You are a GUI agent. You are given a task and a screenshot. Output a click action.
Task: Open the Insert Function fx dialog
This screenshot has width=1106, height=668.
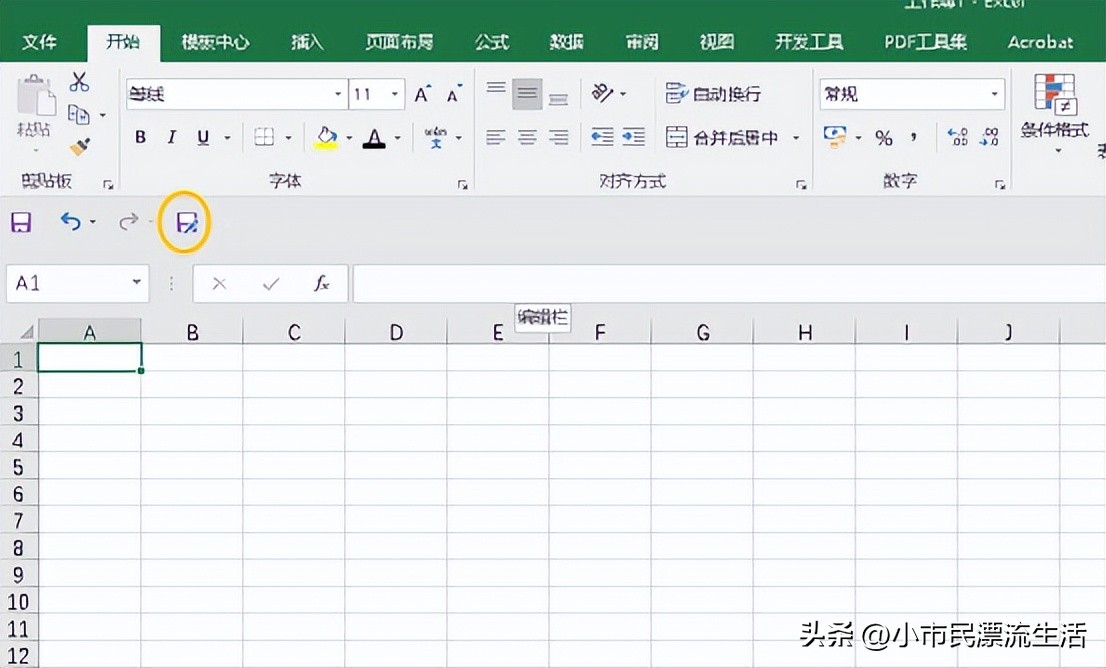click(x=320, y=283)
